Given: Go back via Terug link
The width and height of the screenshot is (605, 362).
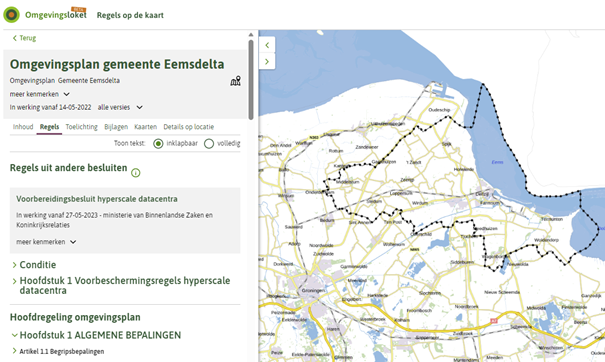Looking at the screenshot, I should pyautogui.click(x=24, y=38).
